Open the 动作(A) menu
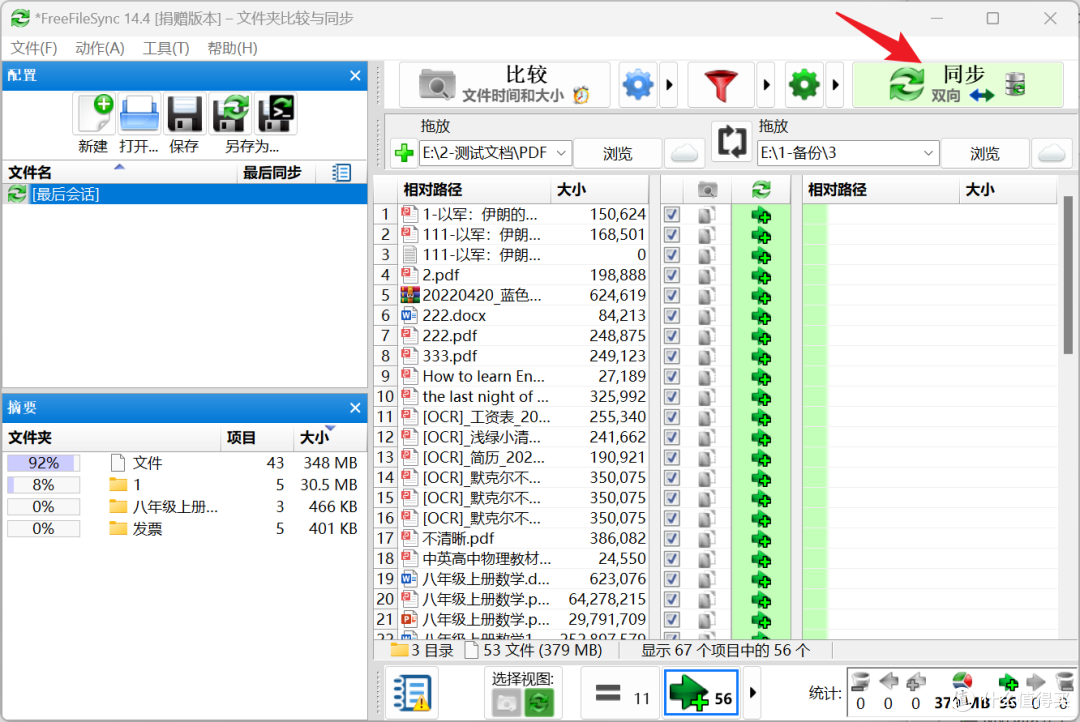This screenshot has height=722, width=1080. click(100, 48)
